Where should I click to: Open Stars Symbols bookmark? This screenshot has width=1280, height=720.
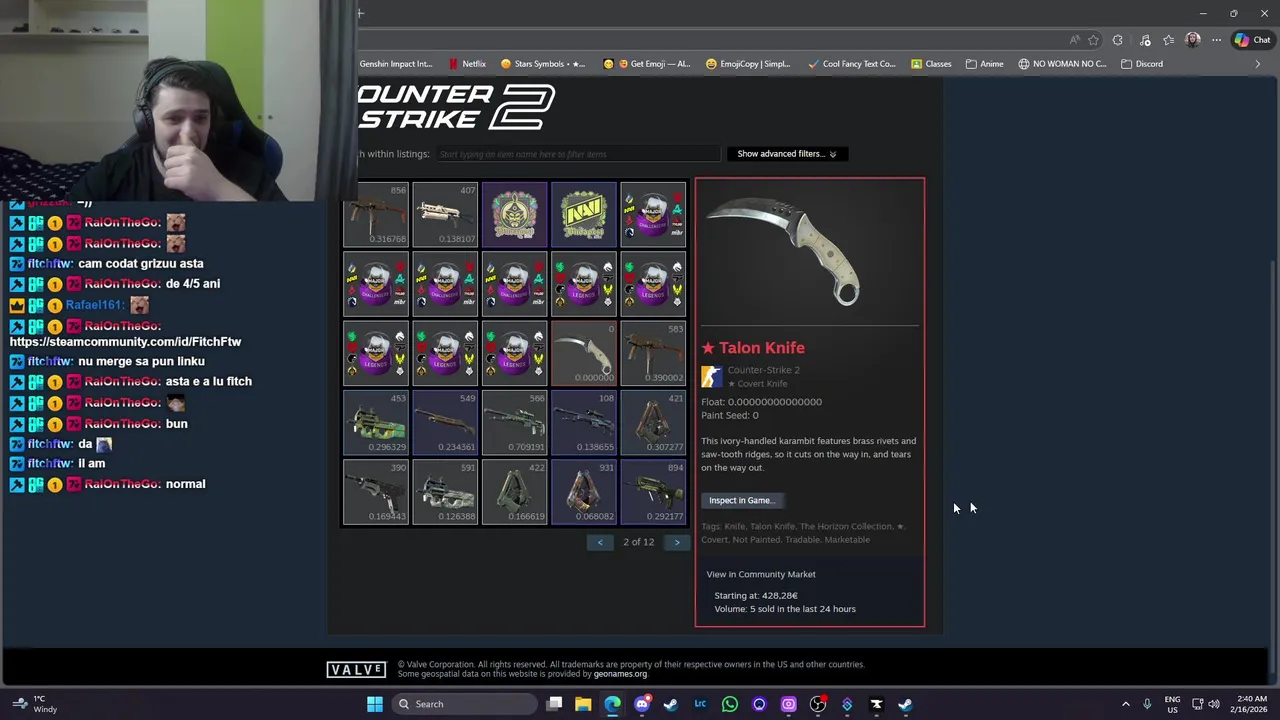(x=543, y=64)
